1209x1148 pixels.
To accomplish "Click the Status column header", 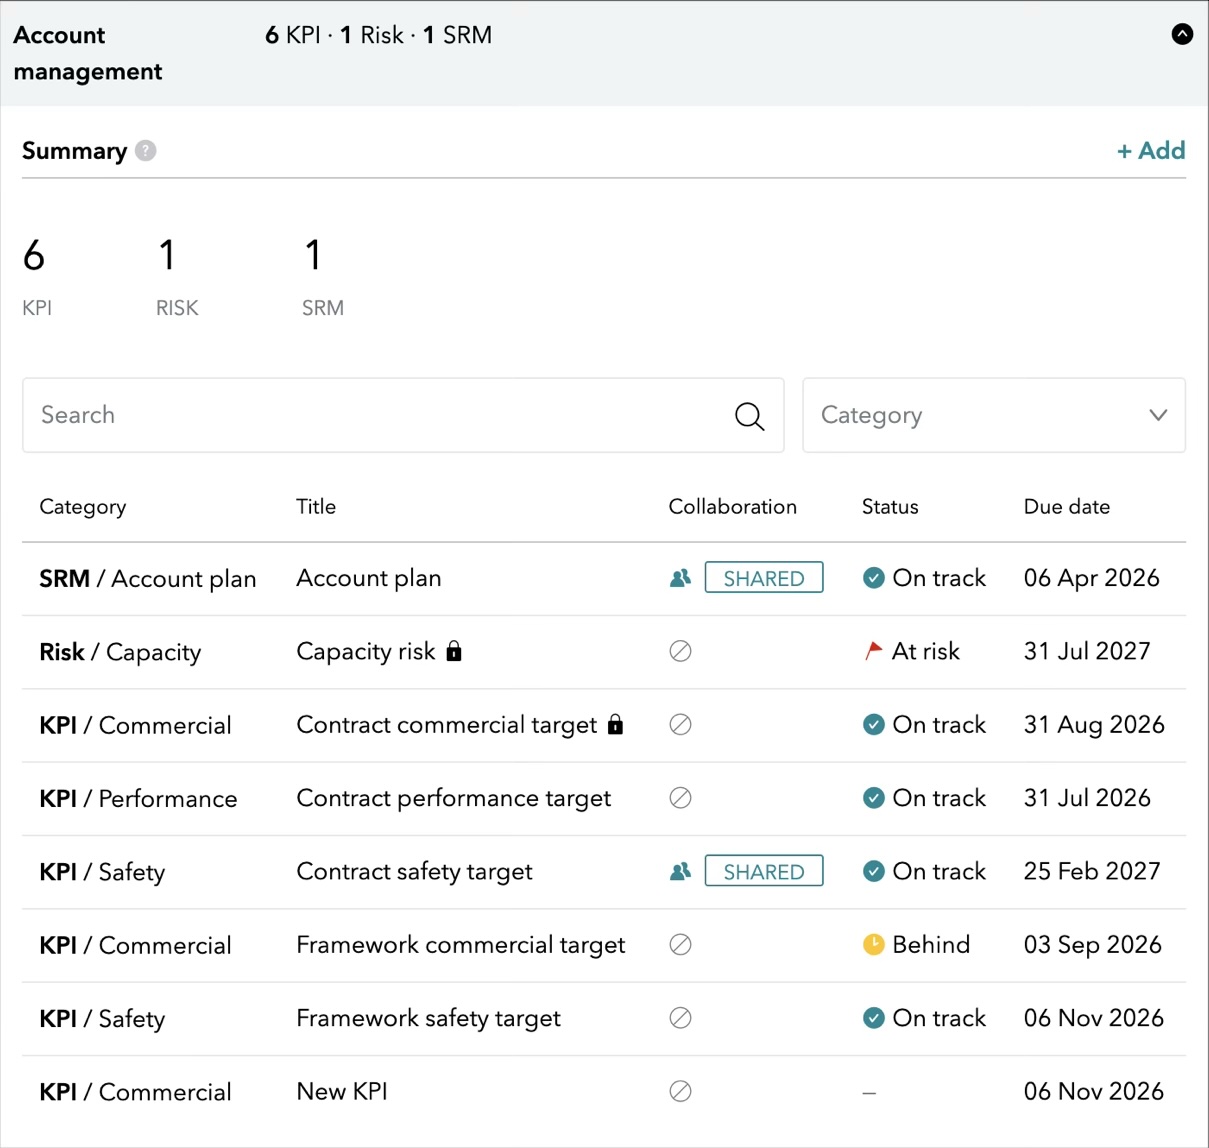I will tap(890, 506).
